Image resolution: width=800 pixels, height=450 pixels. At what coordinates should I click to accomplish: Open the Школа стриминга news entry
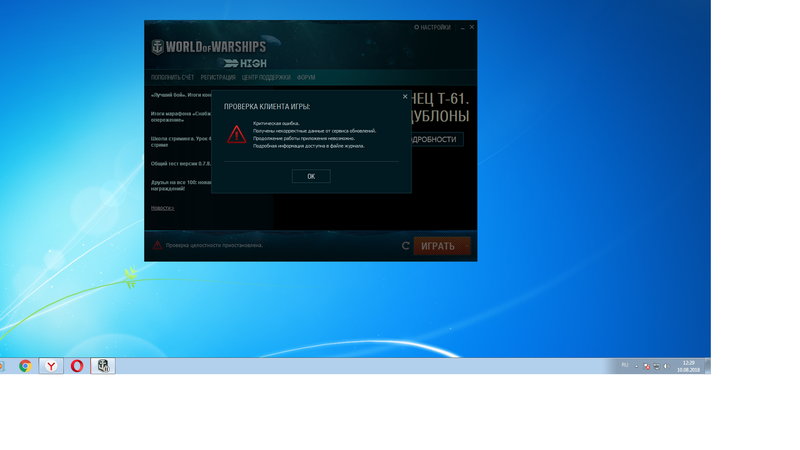181,141
